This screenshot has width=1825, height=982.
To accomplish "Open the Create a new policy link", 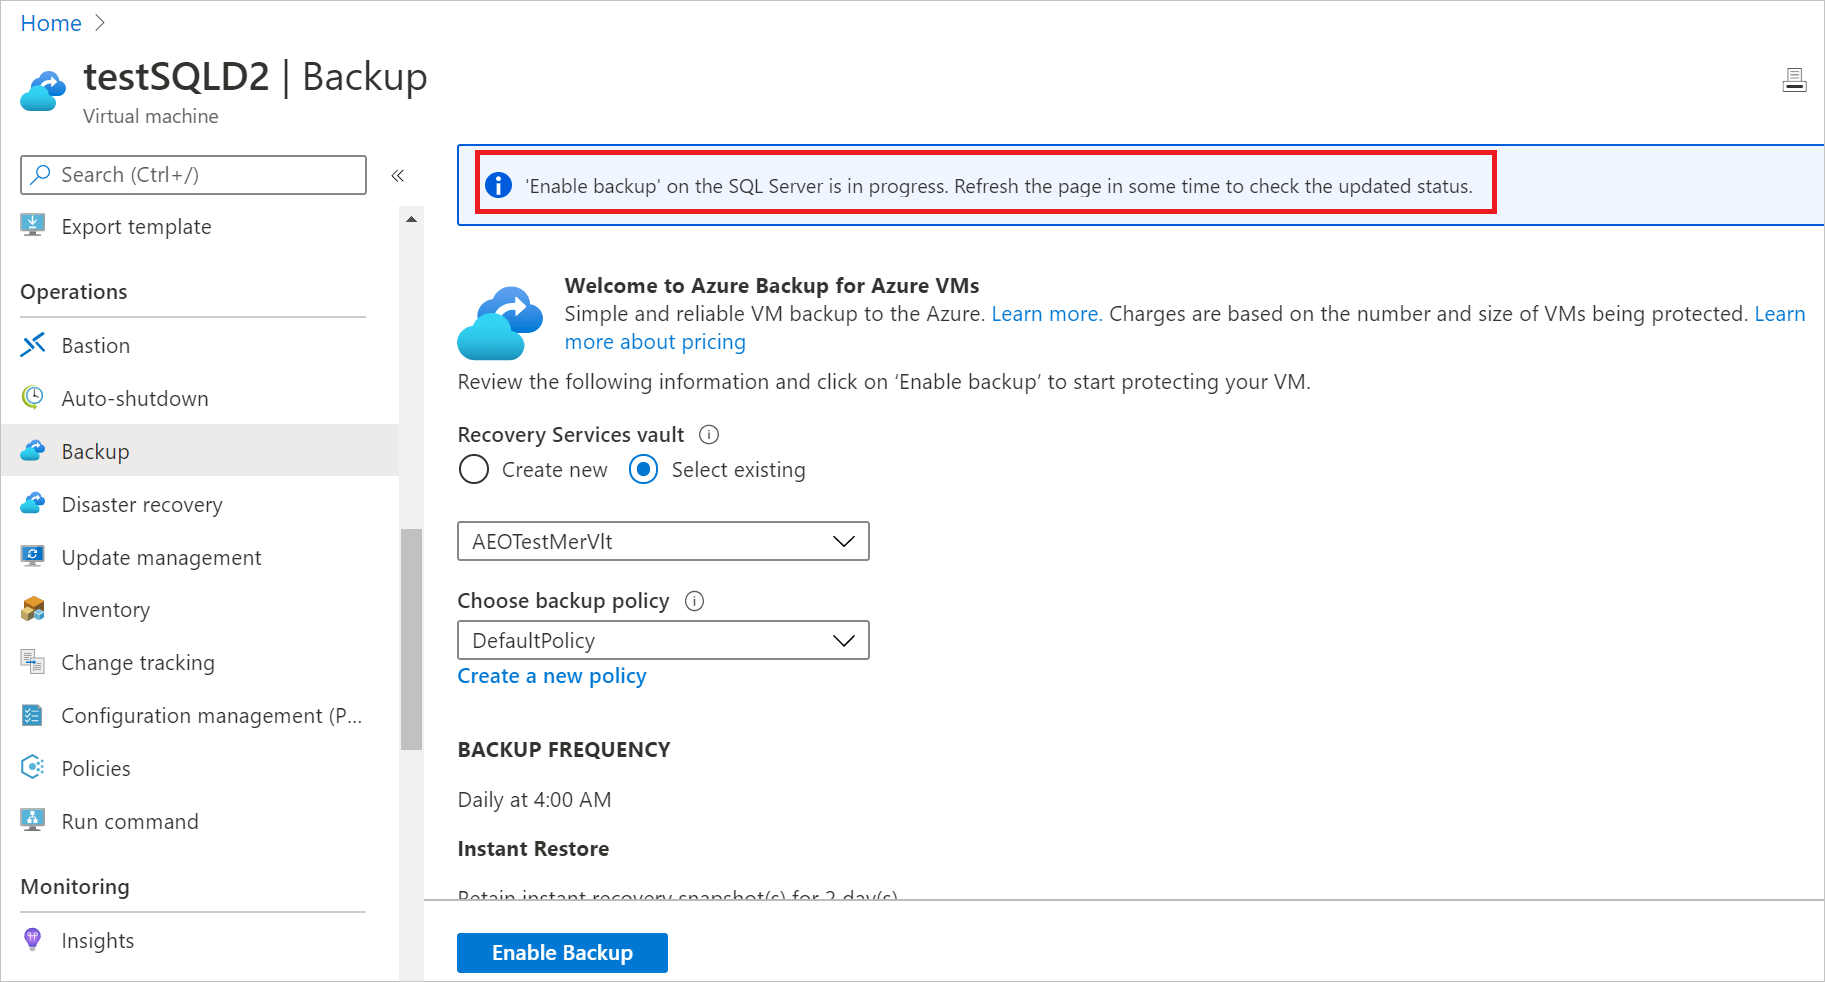I will point(551,675).
